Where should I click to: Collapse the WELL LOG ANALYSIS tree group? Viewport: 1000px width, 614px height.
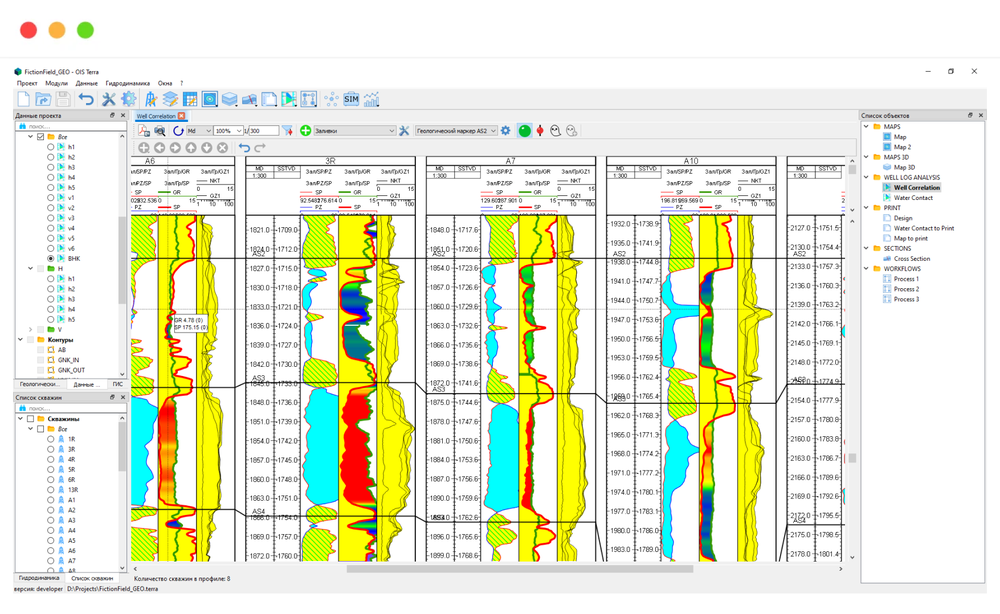click(867, 177)
